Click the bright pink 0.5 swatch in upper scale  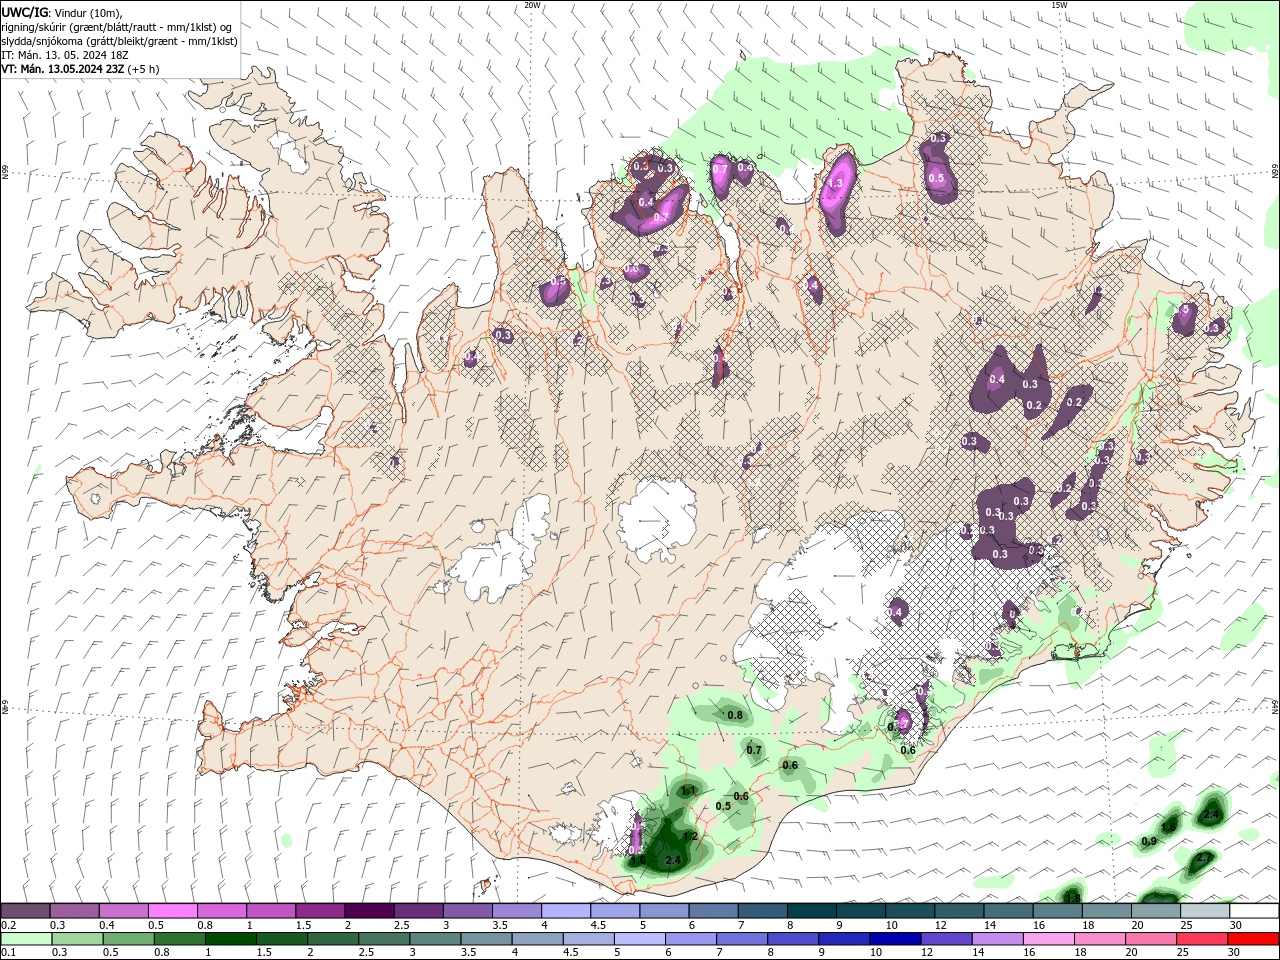pyautogui.click(x=172, y=911)
